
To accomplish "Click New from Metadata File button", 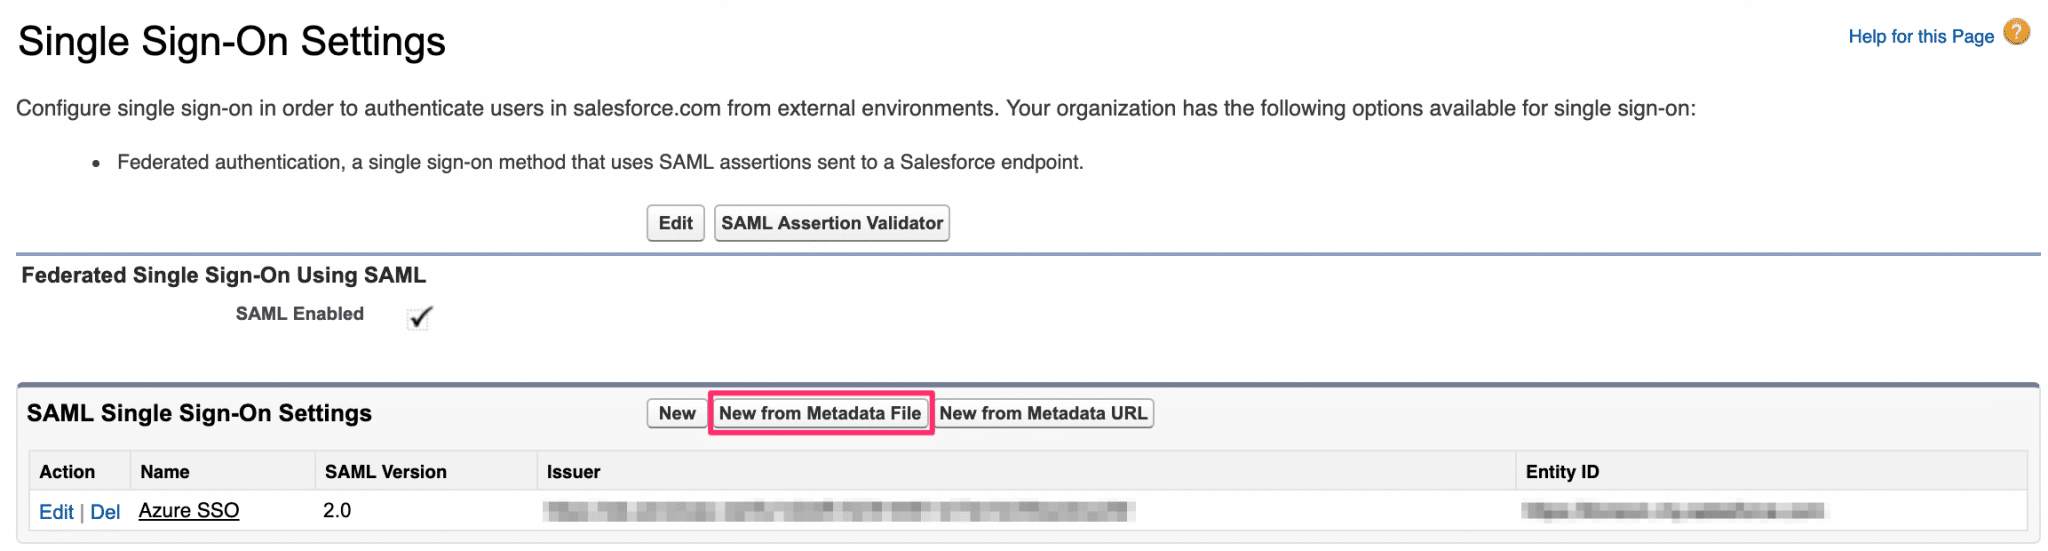I will coord(820,413).
